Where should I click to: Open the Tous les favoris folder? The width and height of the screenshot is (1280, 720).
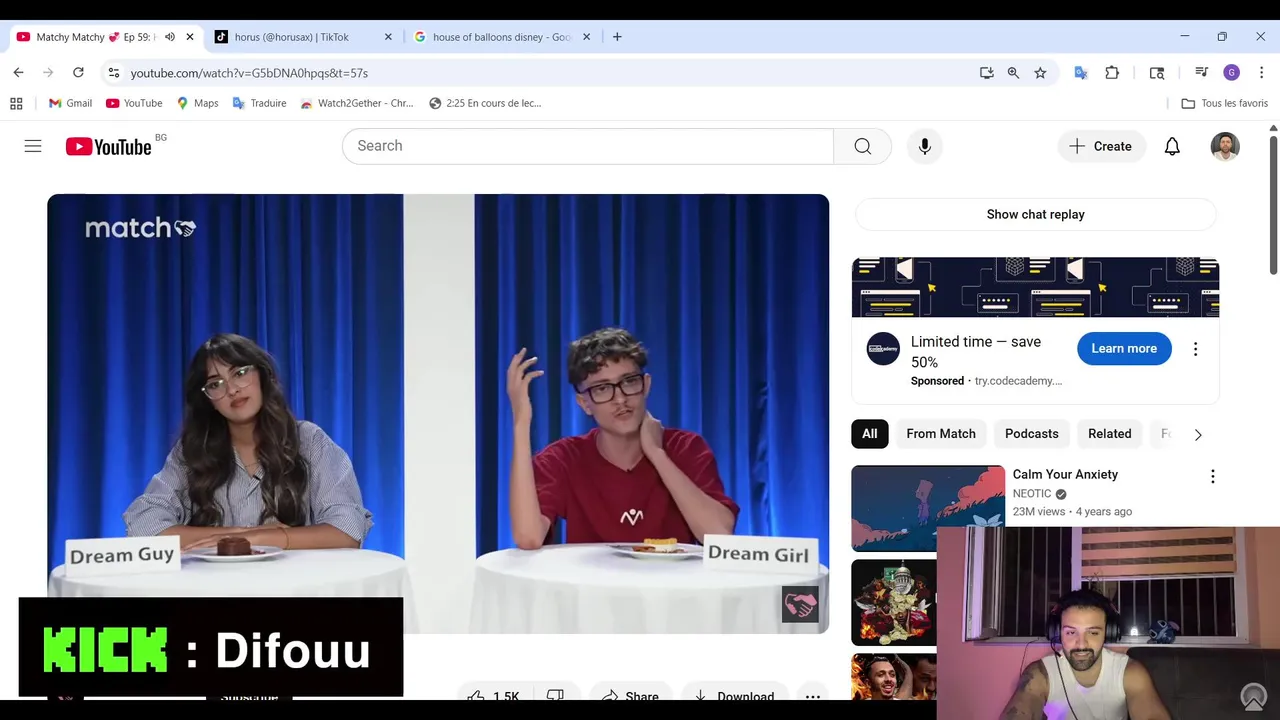click(x=1224, y=103)
